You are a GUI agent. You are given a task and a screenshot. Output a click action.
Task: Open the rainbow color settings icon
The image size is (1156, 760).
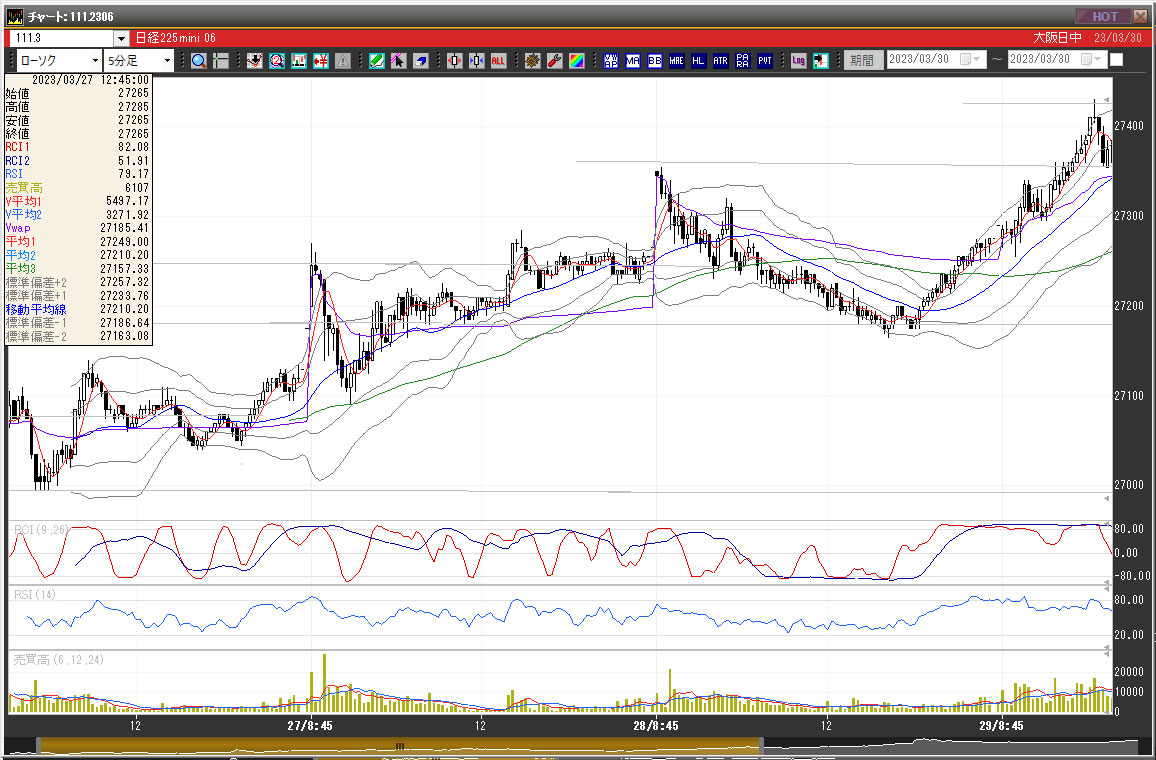(577, 60)
